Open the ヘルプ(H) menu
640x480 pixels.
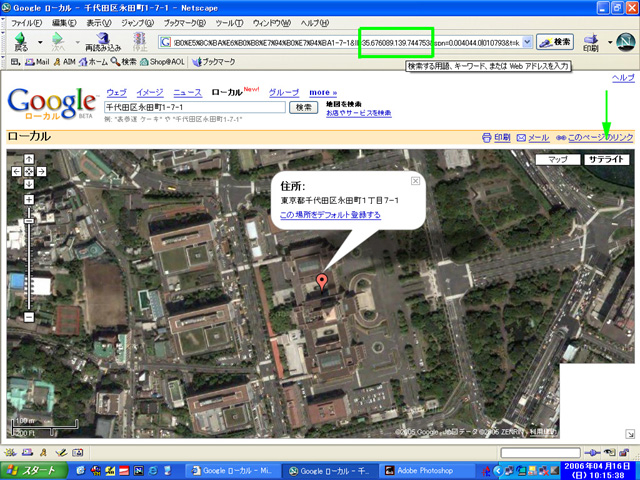click(x=315, y=23)
